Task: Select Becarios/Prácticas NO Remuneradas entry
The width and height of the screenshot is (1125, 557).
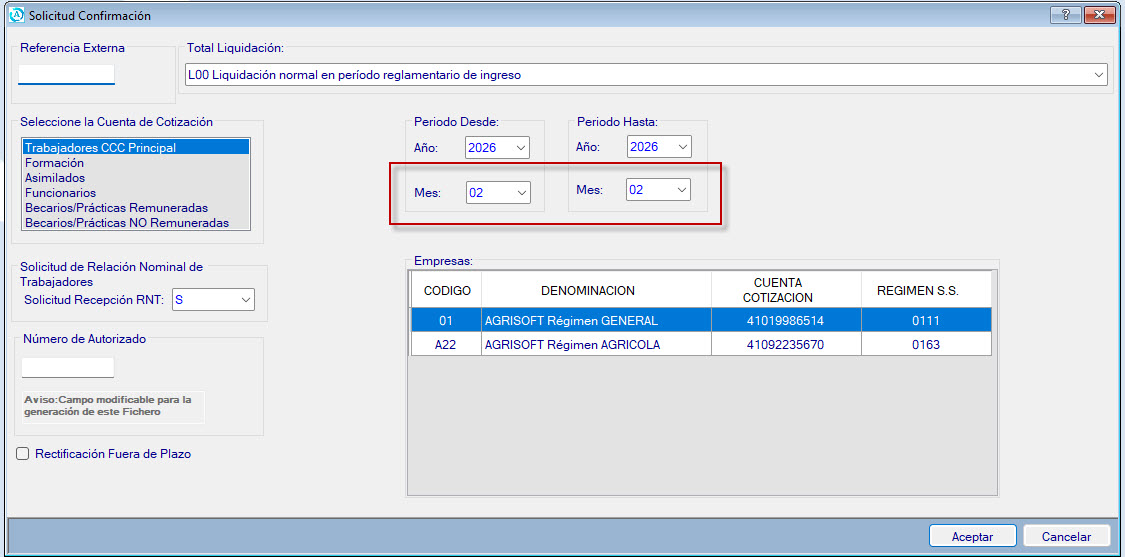Action: click(126, 223)
